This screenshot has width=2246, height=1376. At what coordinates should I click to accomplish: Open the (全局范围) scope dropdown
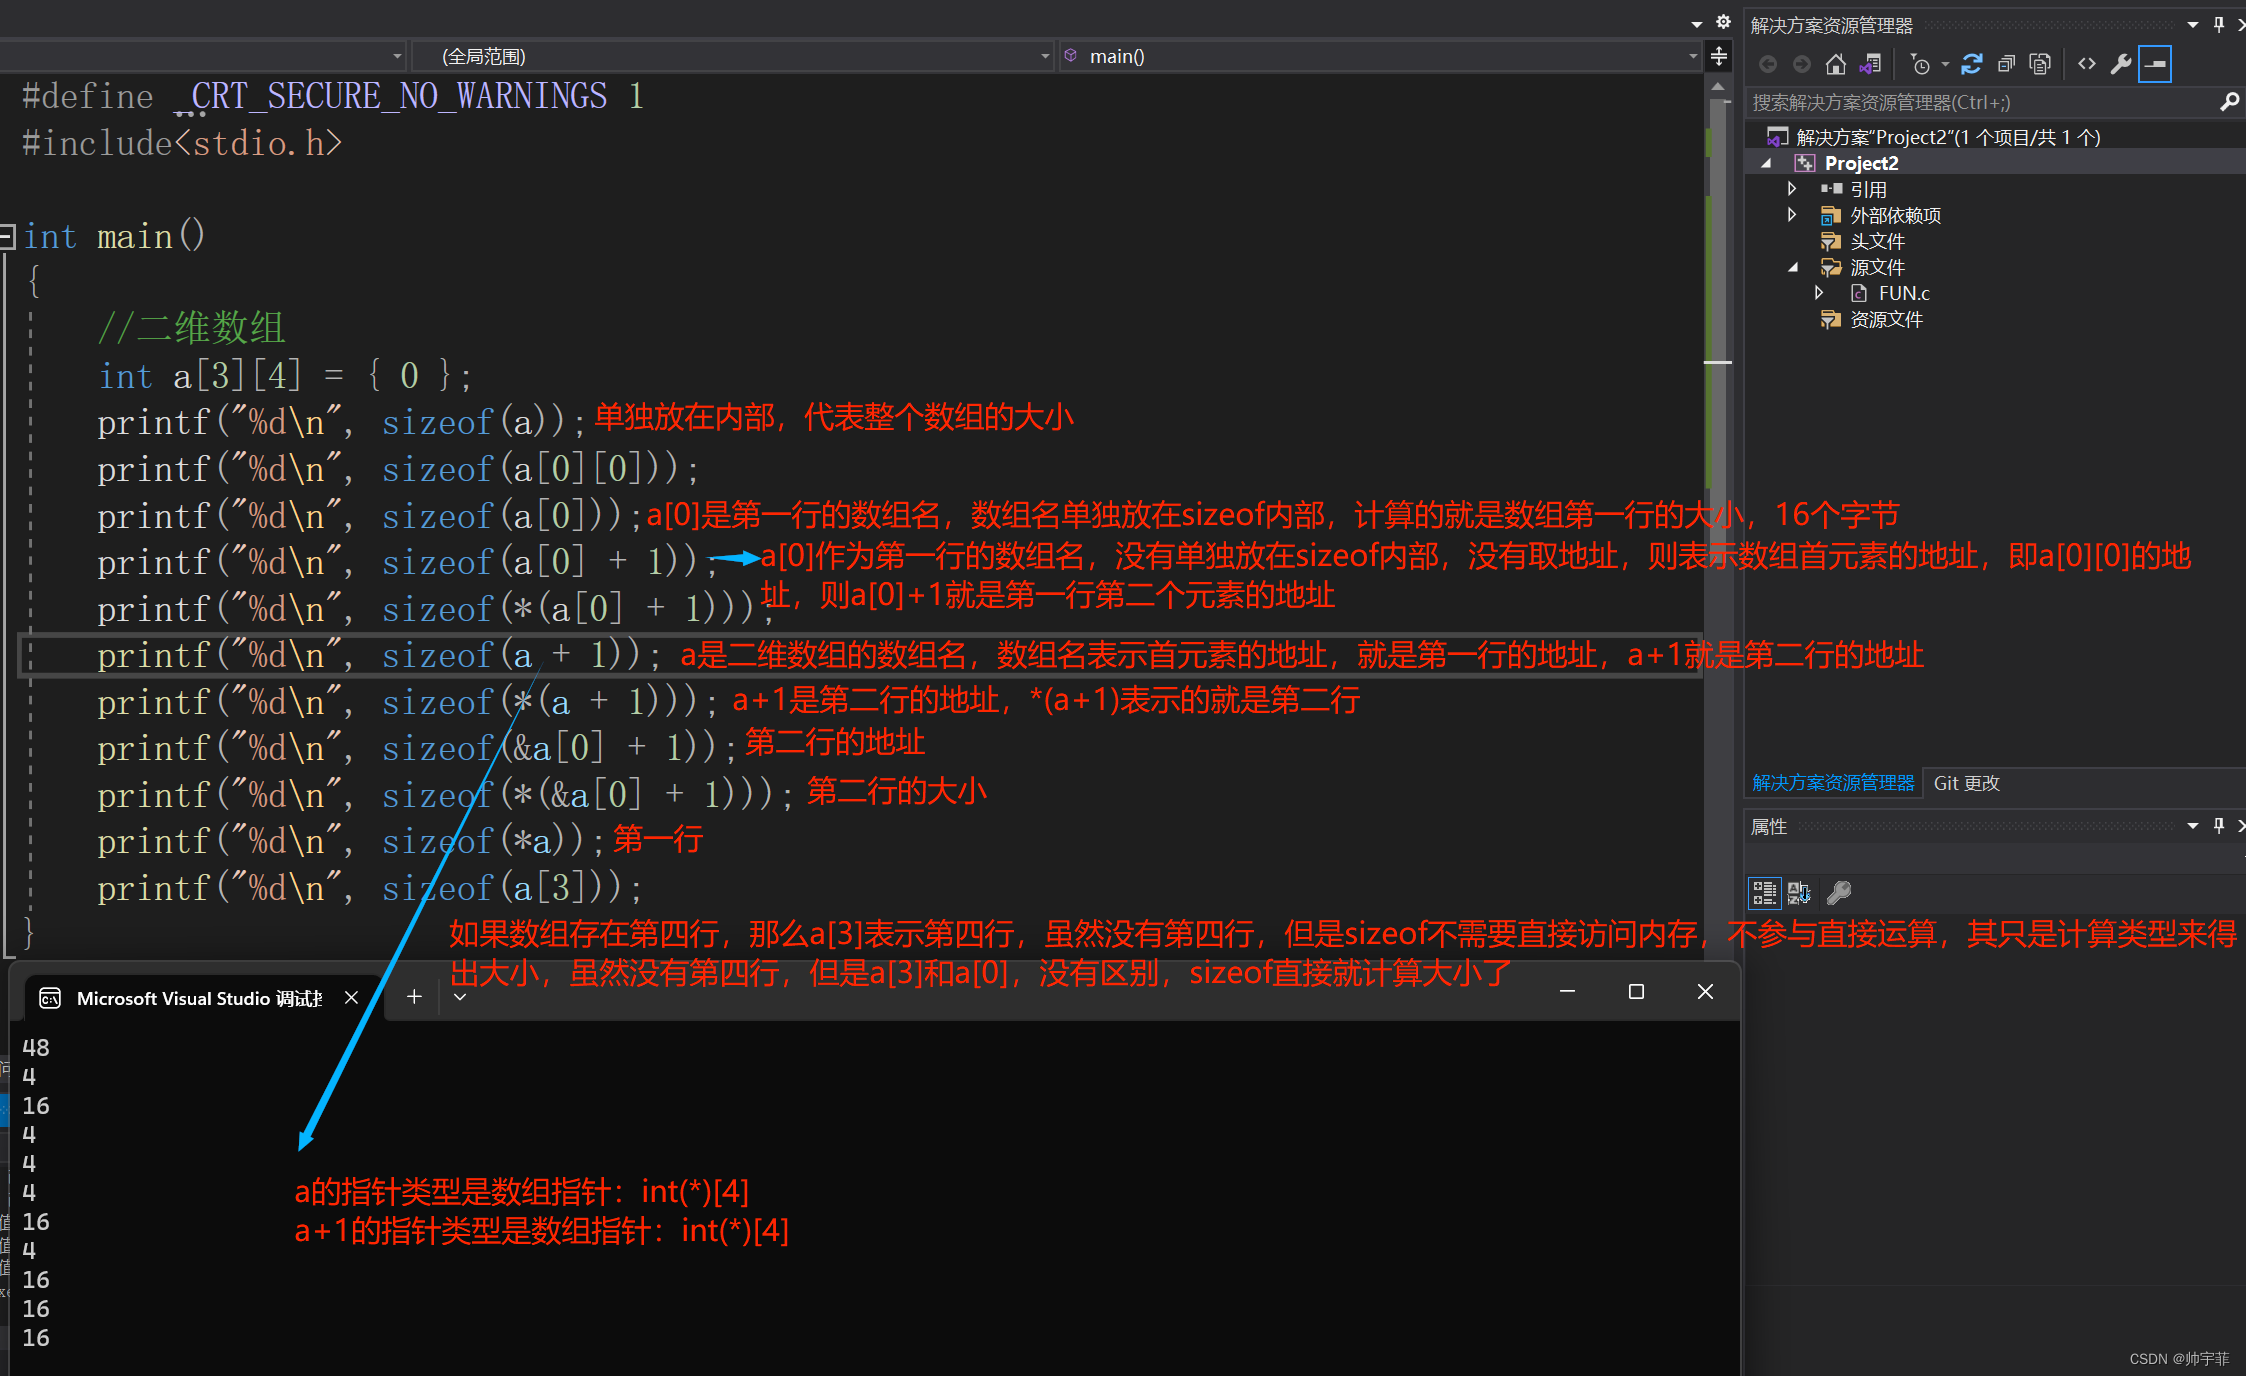point(1044,56)
